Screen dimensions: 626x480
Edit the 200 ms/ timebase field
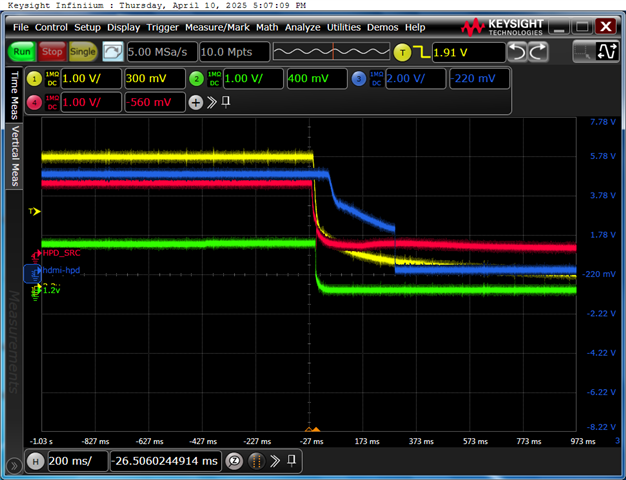(x=77, y=461)
